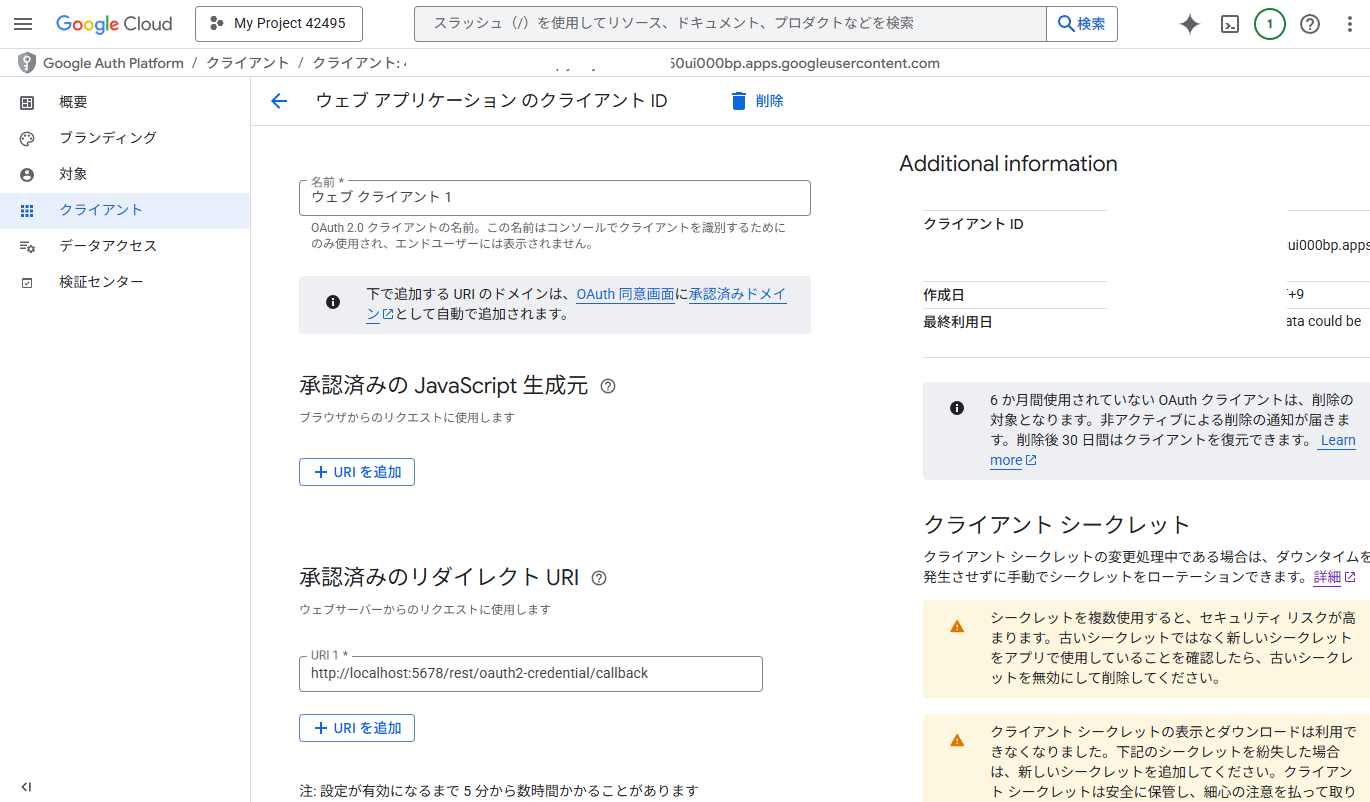Click the 最終利用日 label
Screen dimensions: 1370x802
point(958,322)
